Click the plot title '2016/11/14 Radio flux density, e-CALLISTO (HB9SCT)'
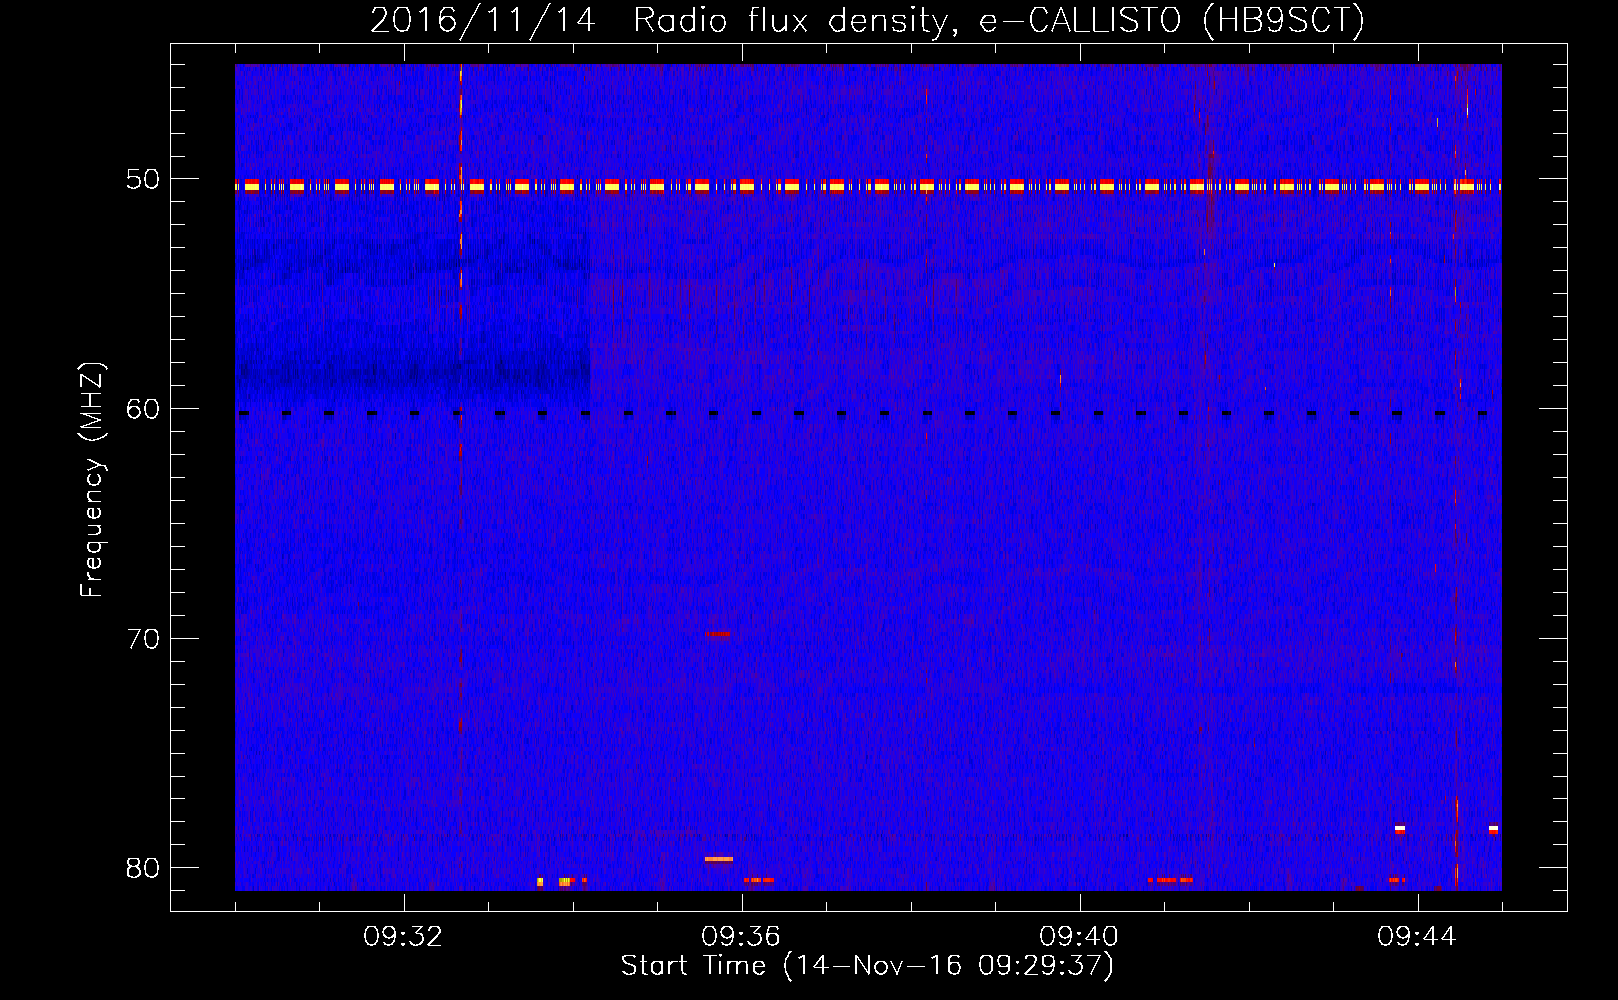The image size is (1618, 1000). (867, 20)
